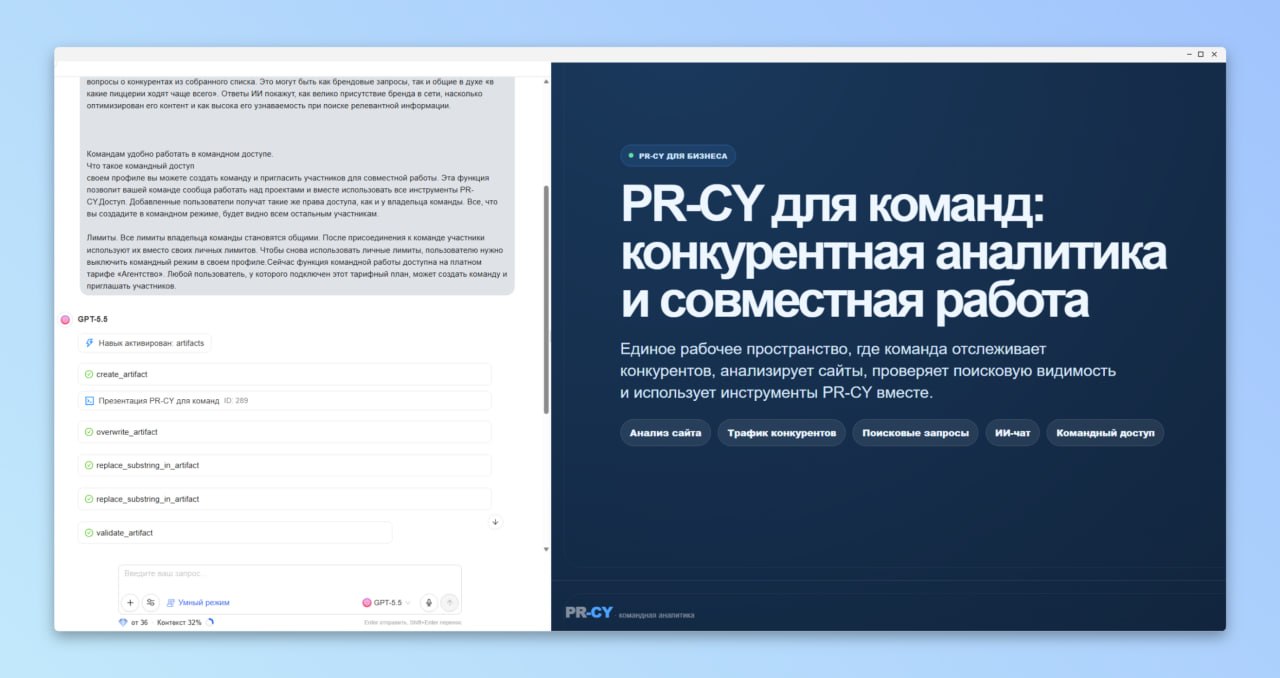The image size is (1280, 678).
Task: Click the 'PR-CY ДЛЯ БИЗНЕСА' badge
Action: [x=678, y=156]
